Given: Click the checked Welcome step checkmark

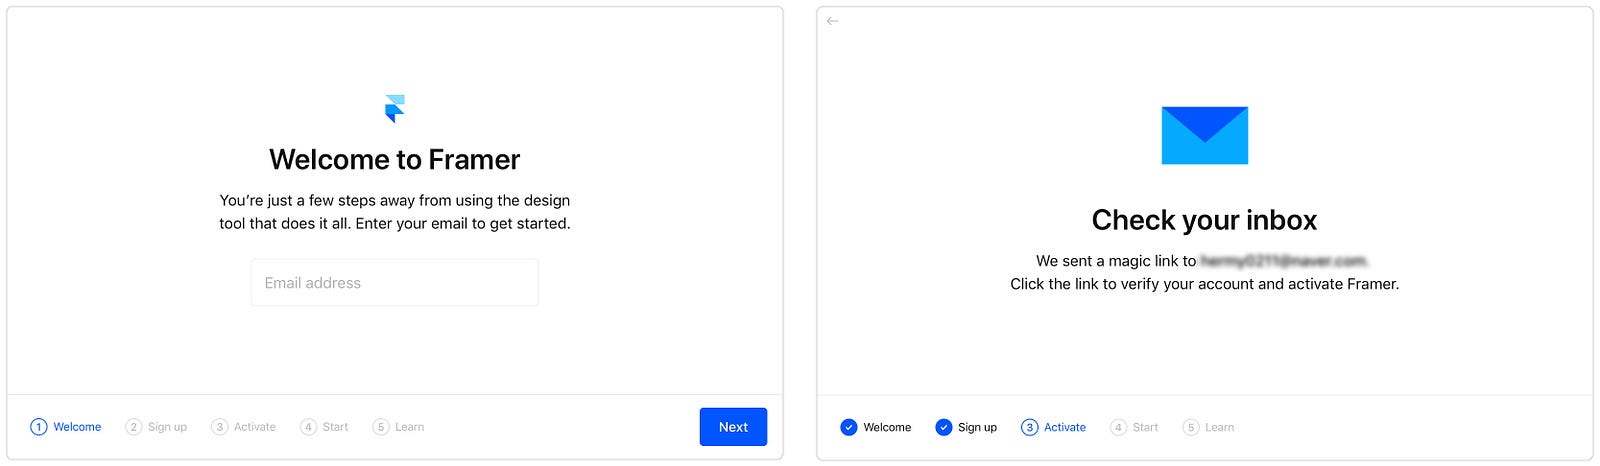Looking at the screenshot, I should point(849,427).
